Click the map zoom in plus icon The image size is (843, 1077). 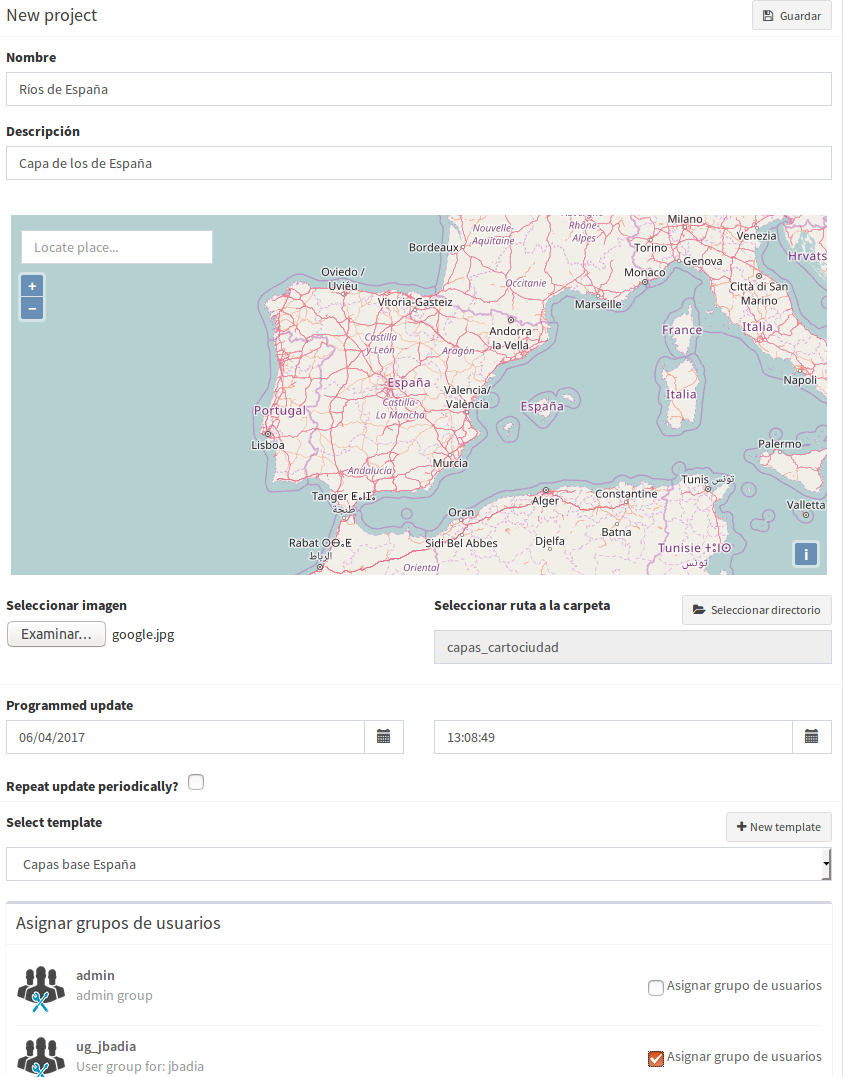pos(32,286)
